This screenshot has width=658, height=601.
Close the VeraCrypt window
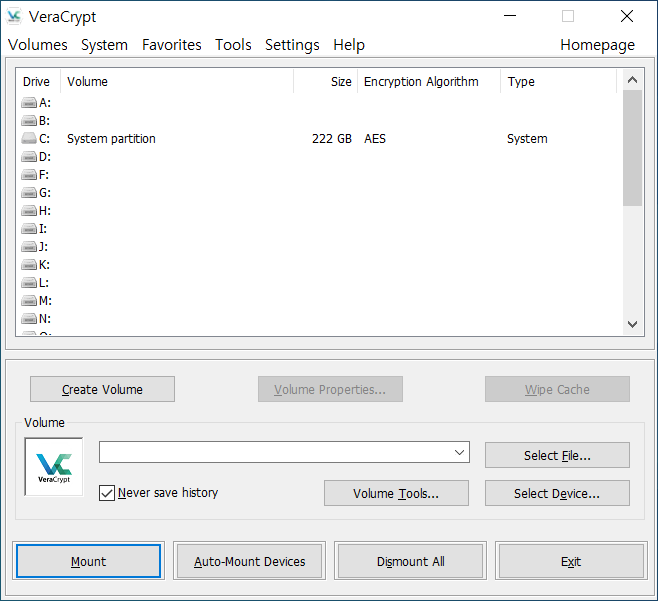[627, 16]
